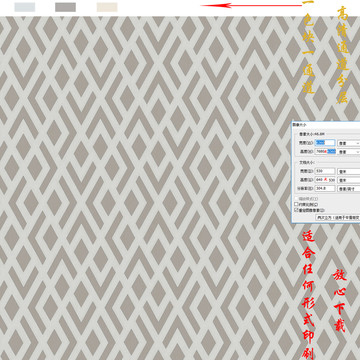This screenshot has height=360, width=360.
Task: Enable the constrain proportions checkbox
Action: click(x=296, y=204)
